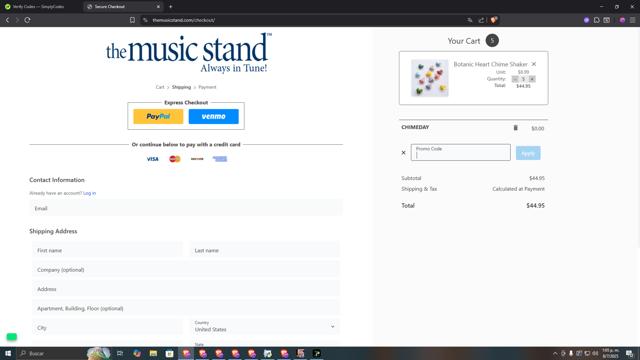Click the music stand logo

point(189,53)
